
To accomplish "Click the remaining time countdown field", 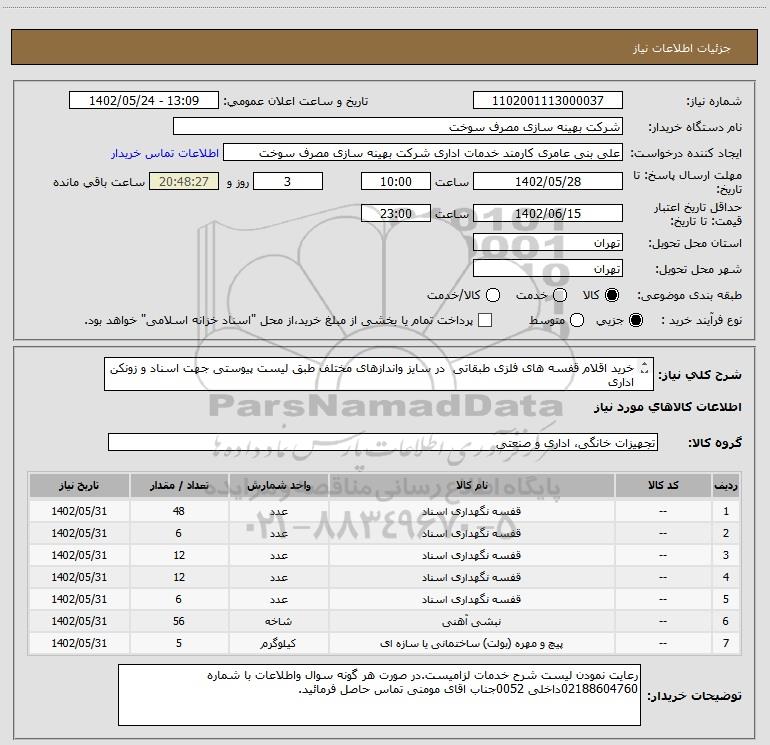I will coord(183,182).
